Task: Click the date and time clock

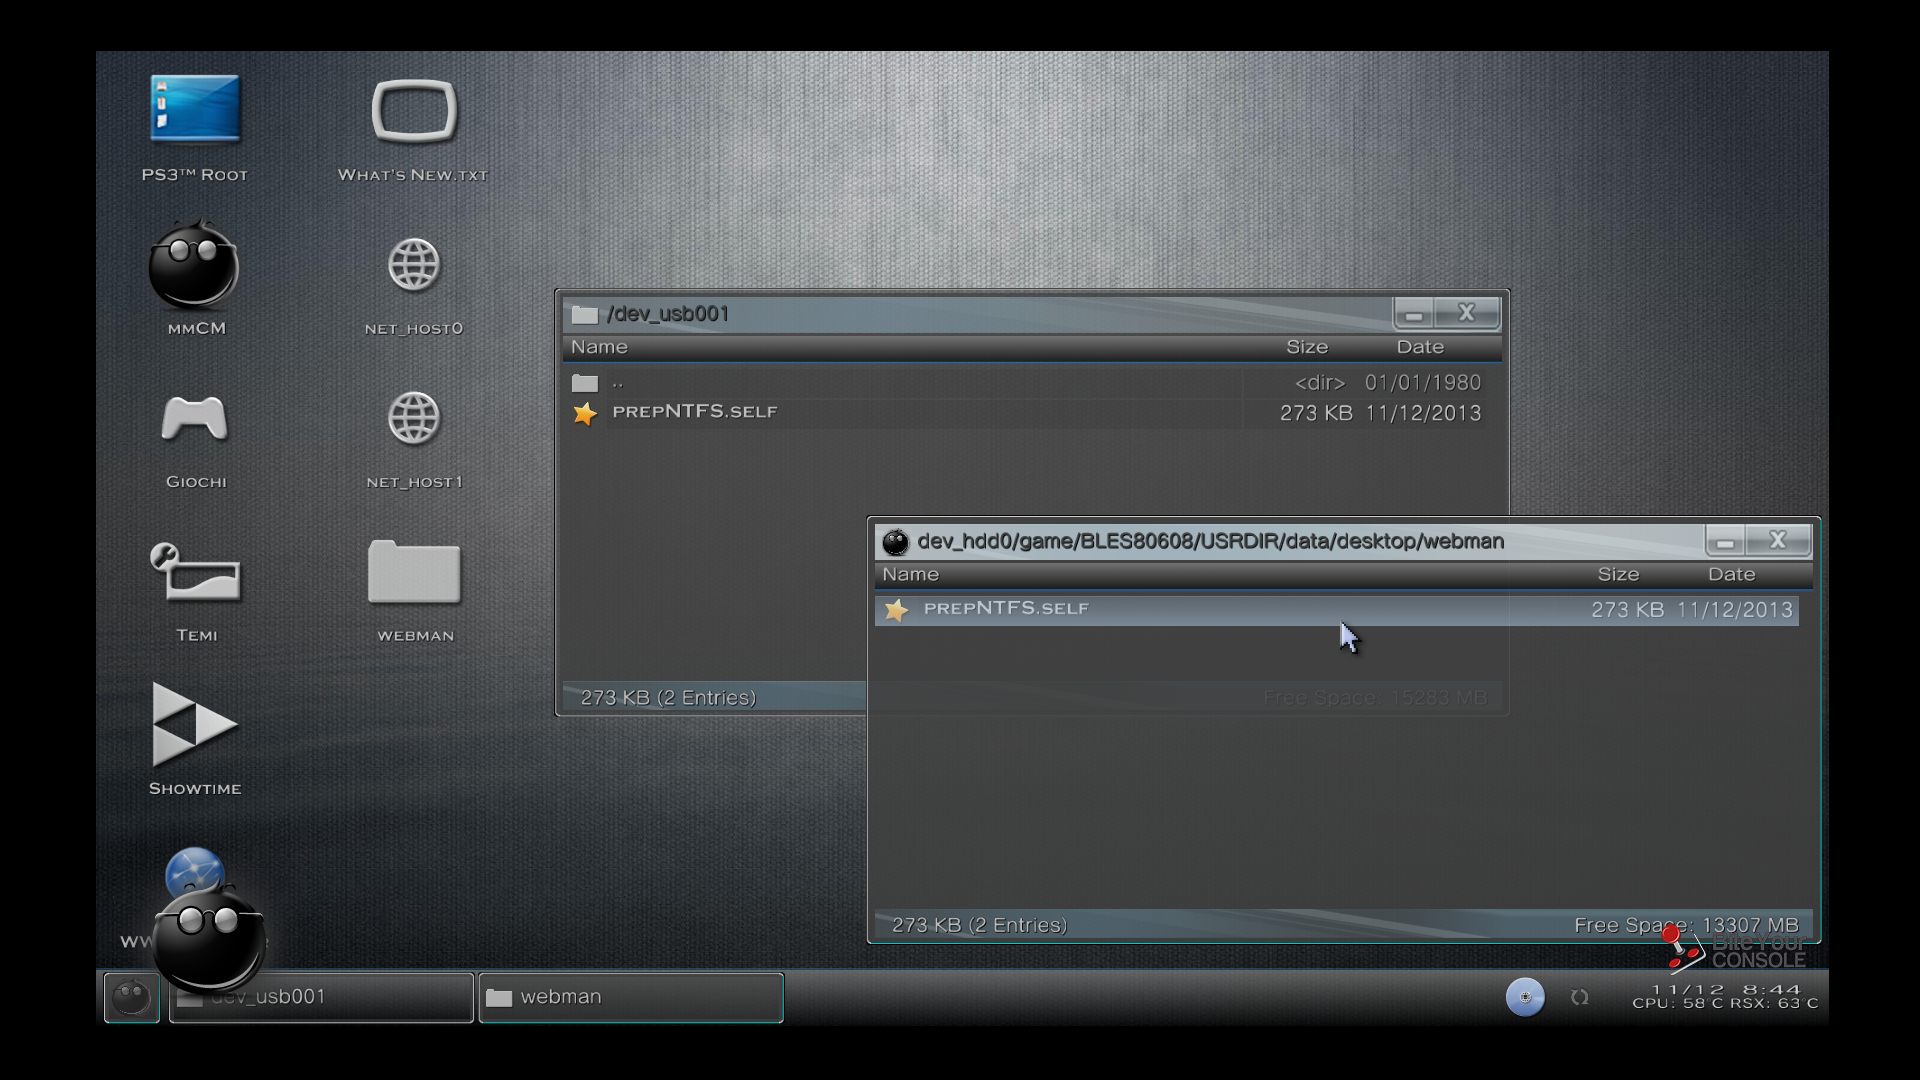Action: [x=1726, y=989]
